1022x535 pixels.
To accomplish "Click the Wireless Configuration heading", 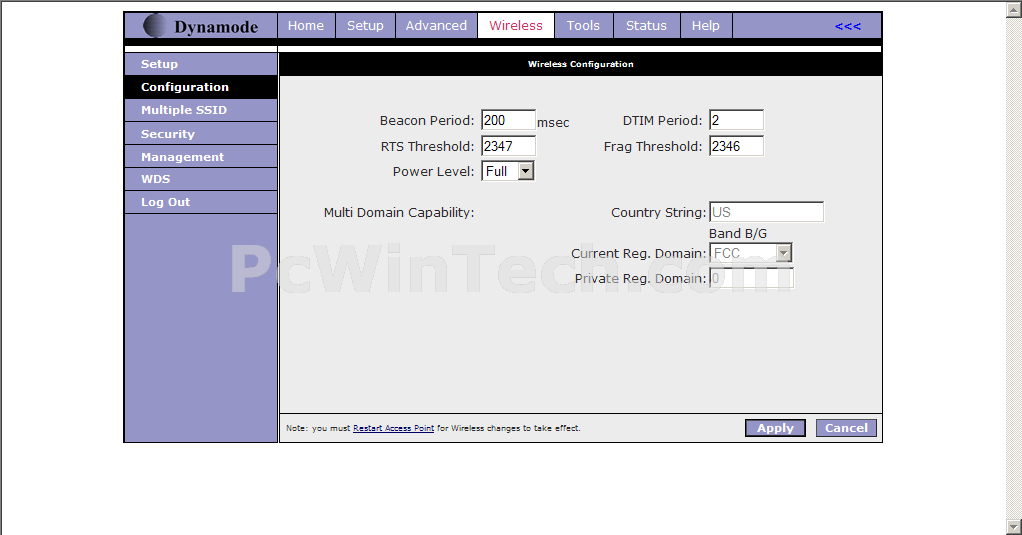I will pyautogui.click(x=580, y=64).
